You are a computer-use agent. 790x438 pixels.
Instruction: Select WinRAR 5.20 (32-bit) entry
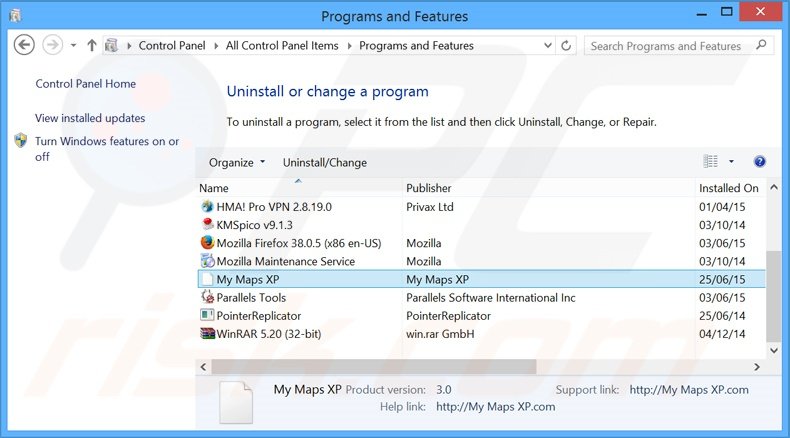pos(269,334)
